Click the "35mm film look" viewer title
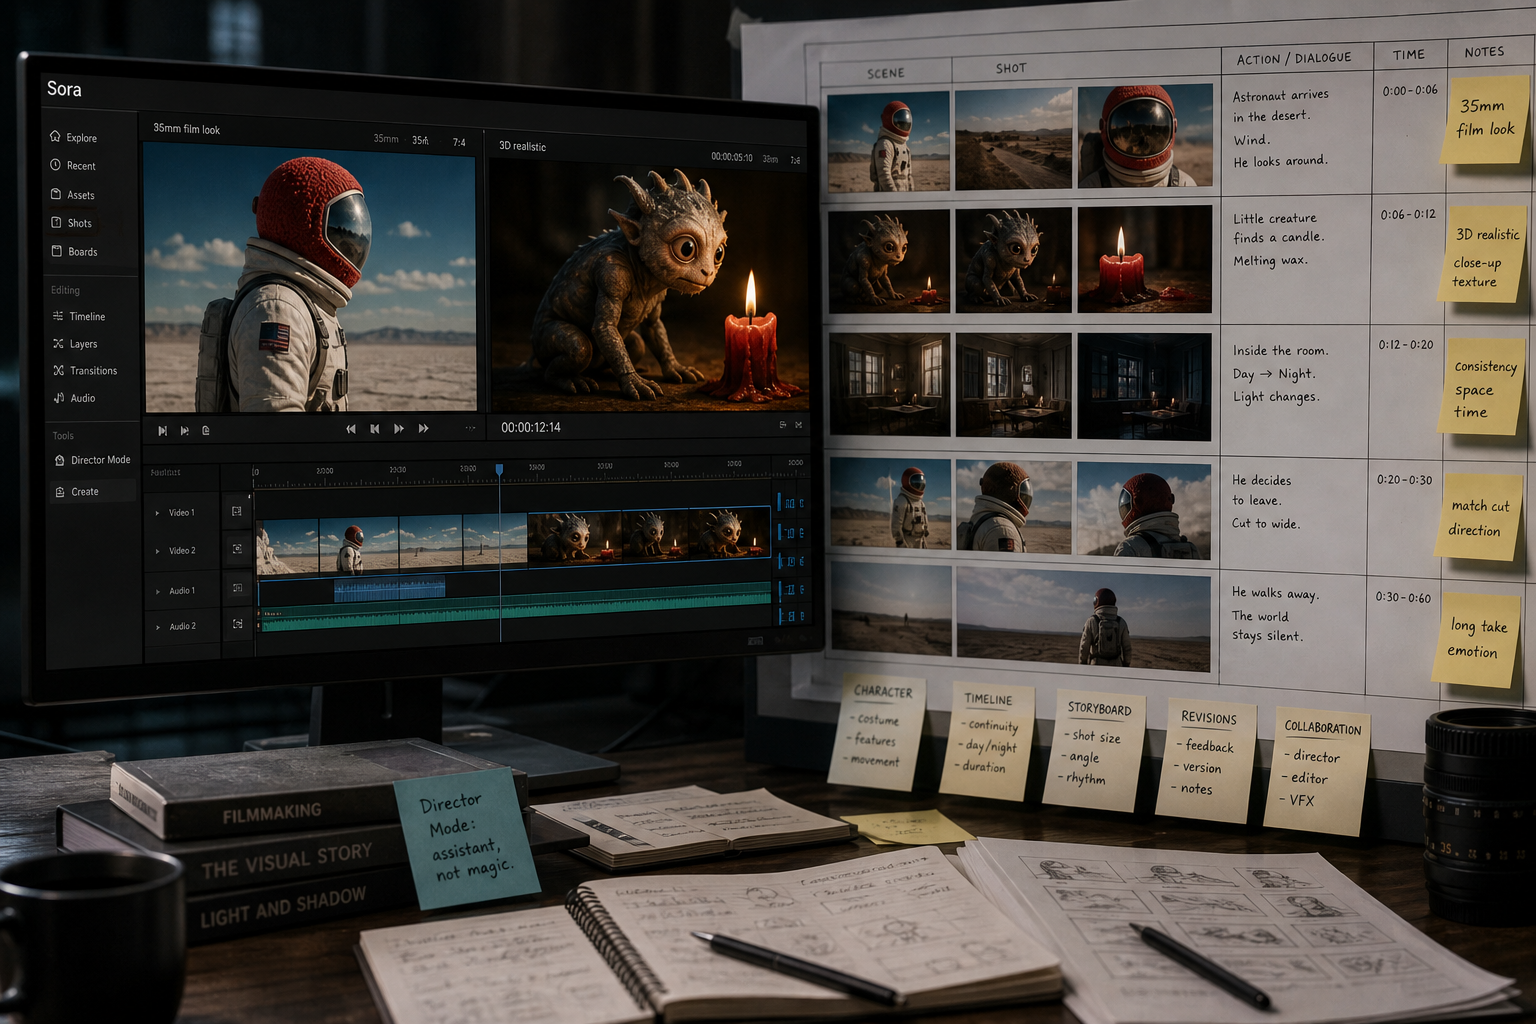The width and height of the screenshot is (1536, 1024). coord(186,129)
